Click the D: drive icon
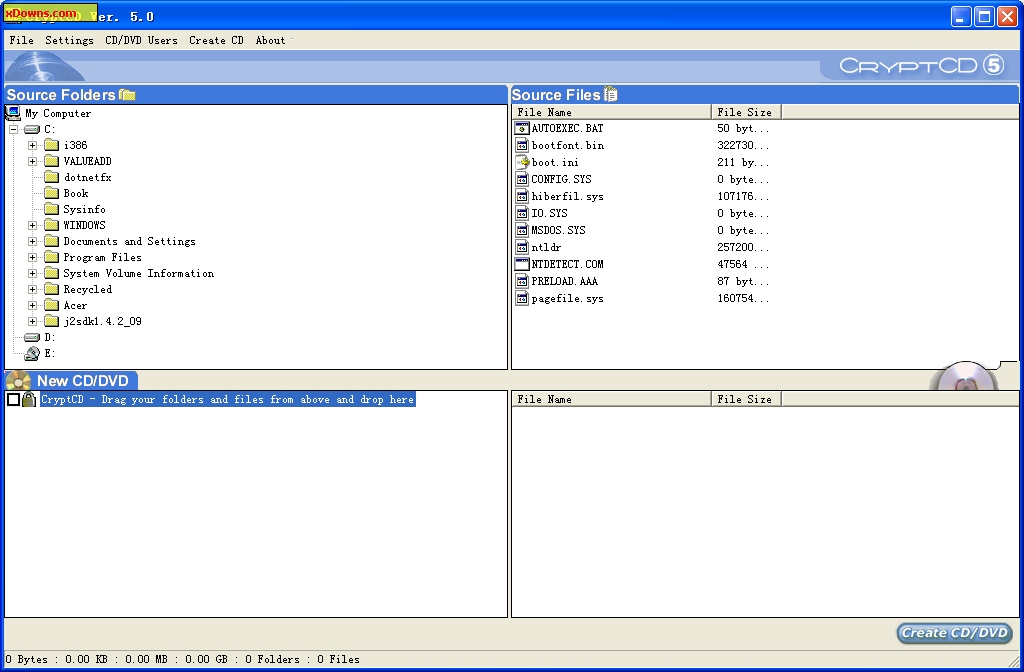 [32, 338]
